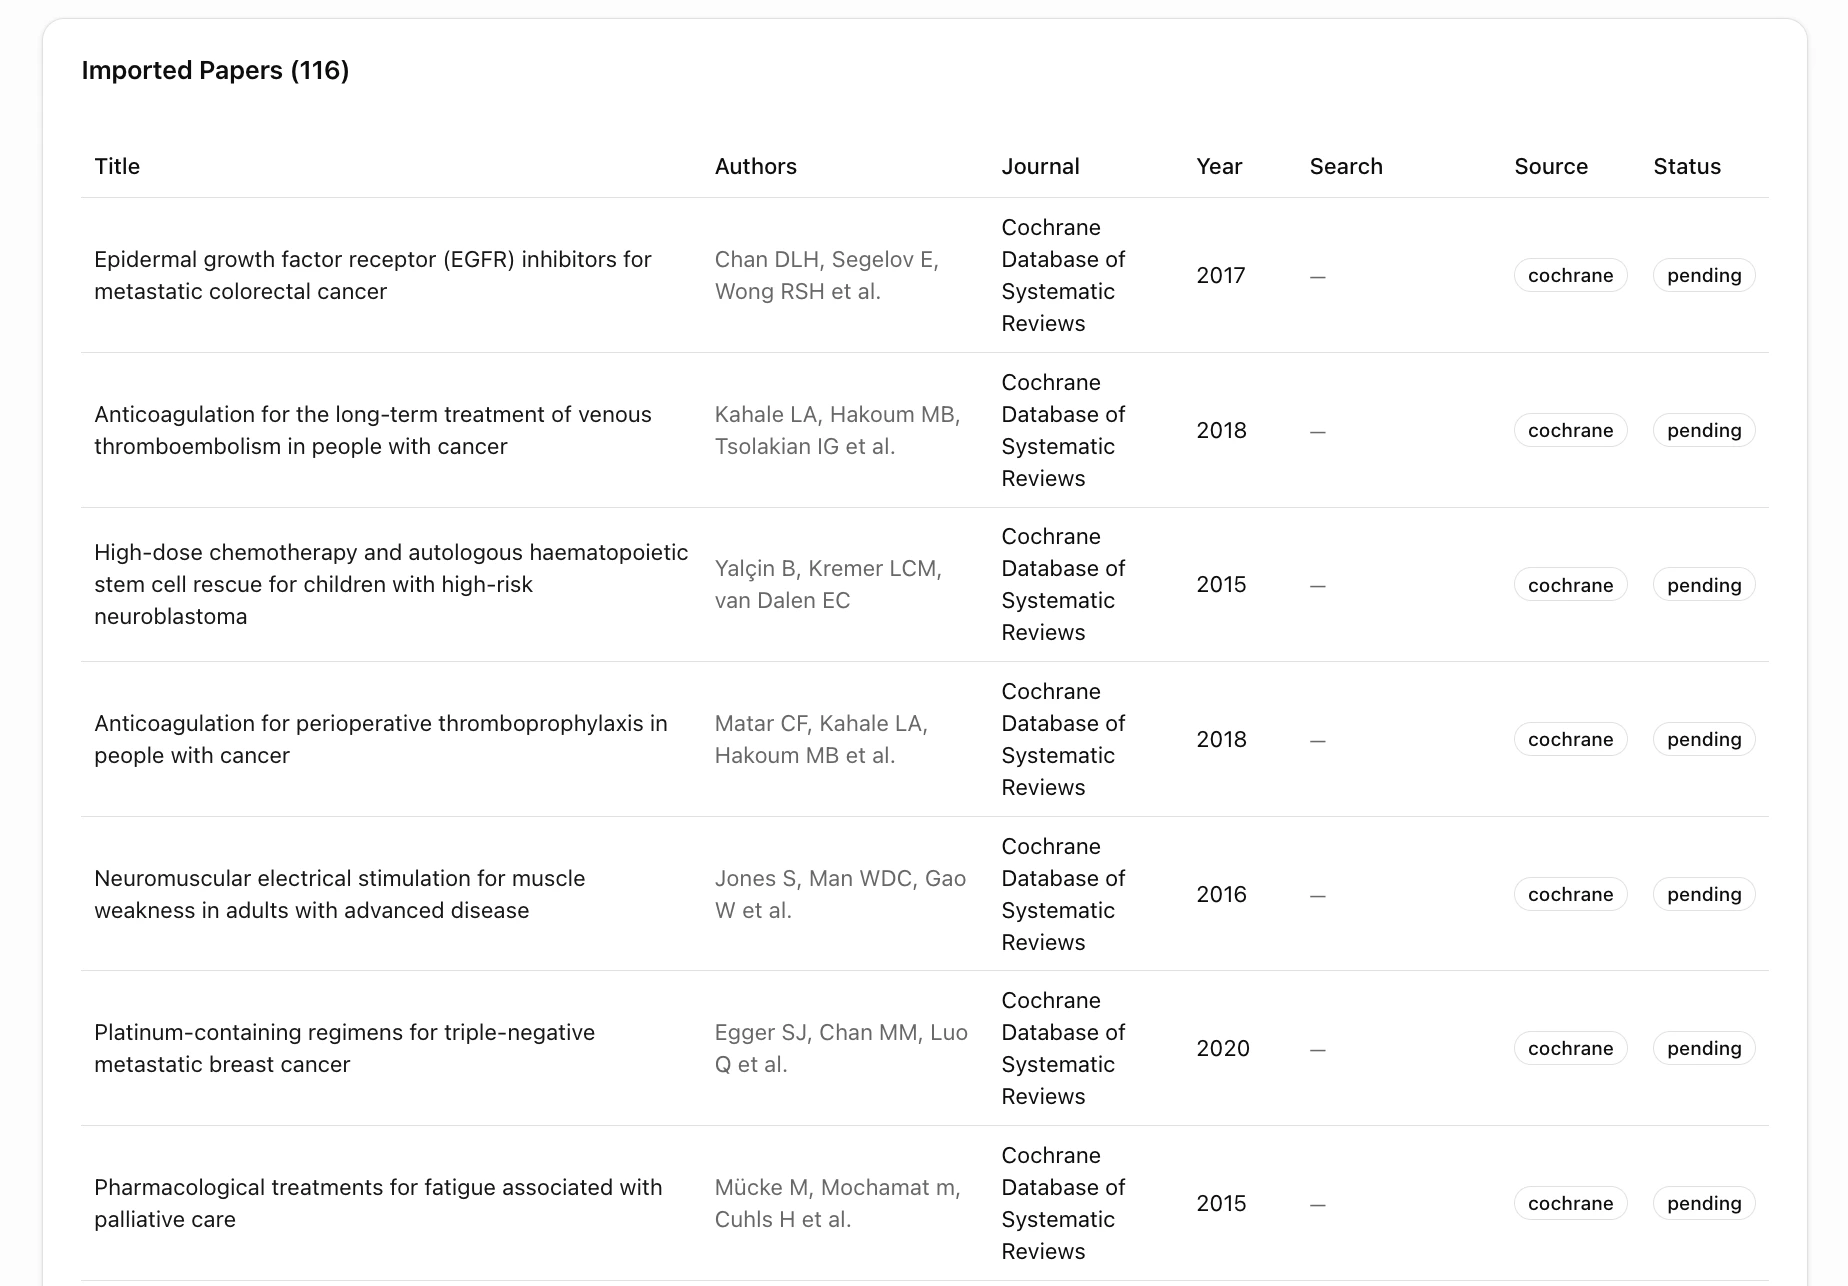This screenshot has height=1286, width=1848.
Task: Select the Status column header
Action: click(x=1687, y=166)
